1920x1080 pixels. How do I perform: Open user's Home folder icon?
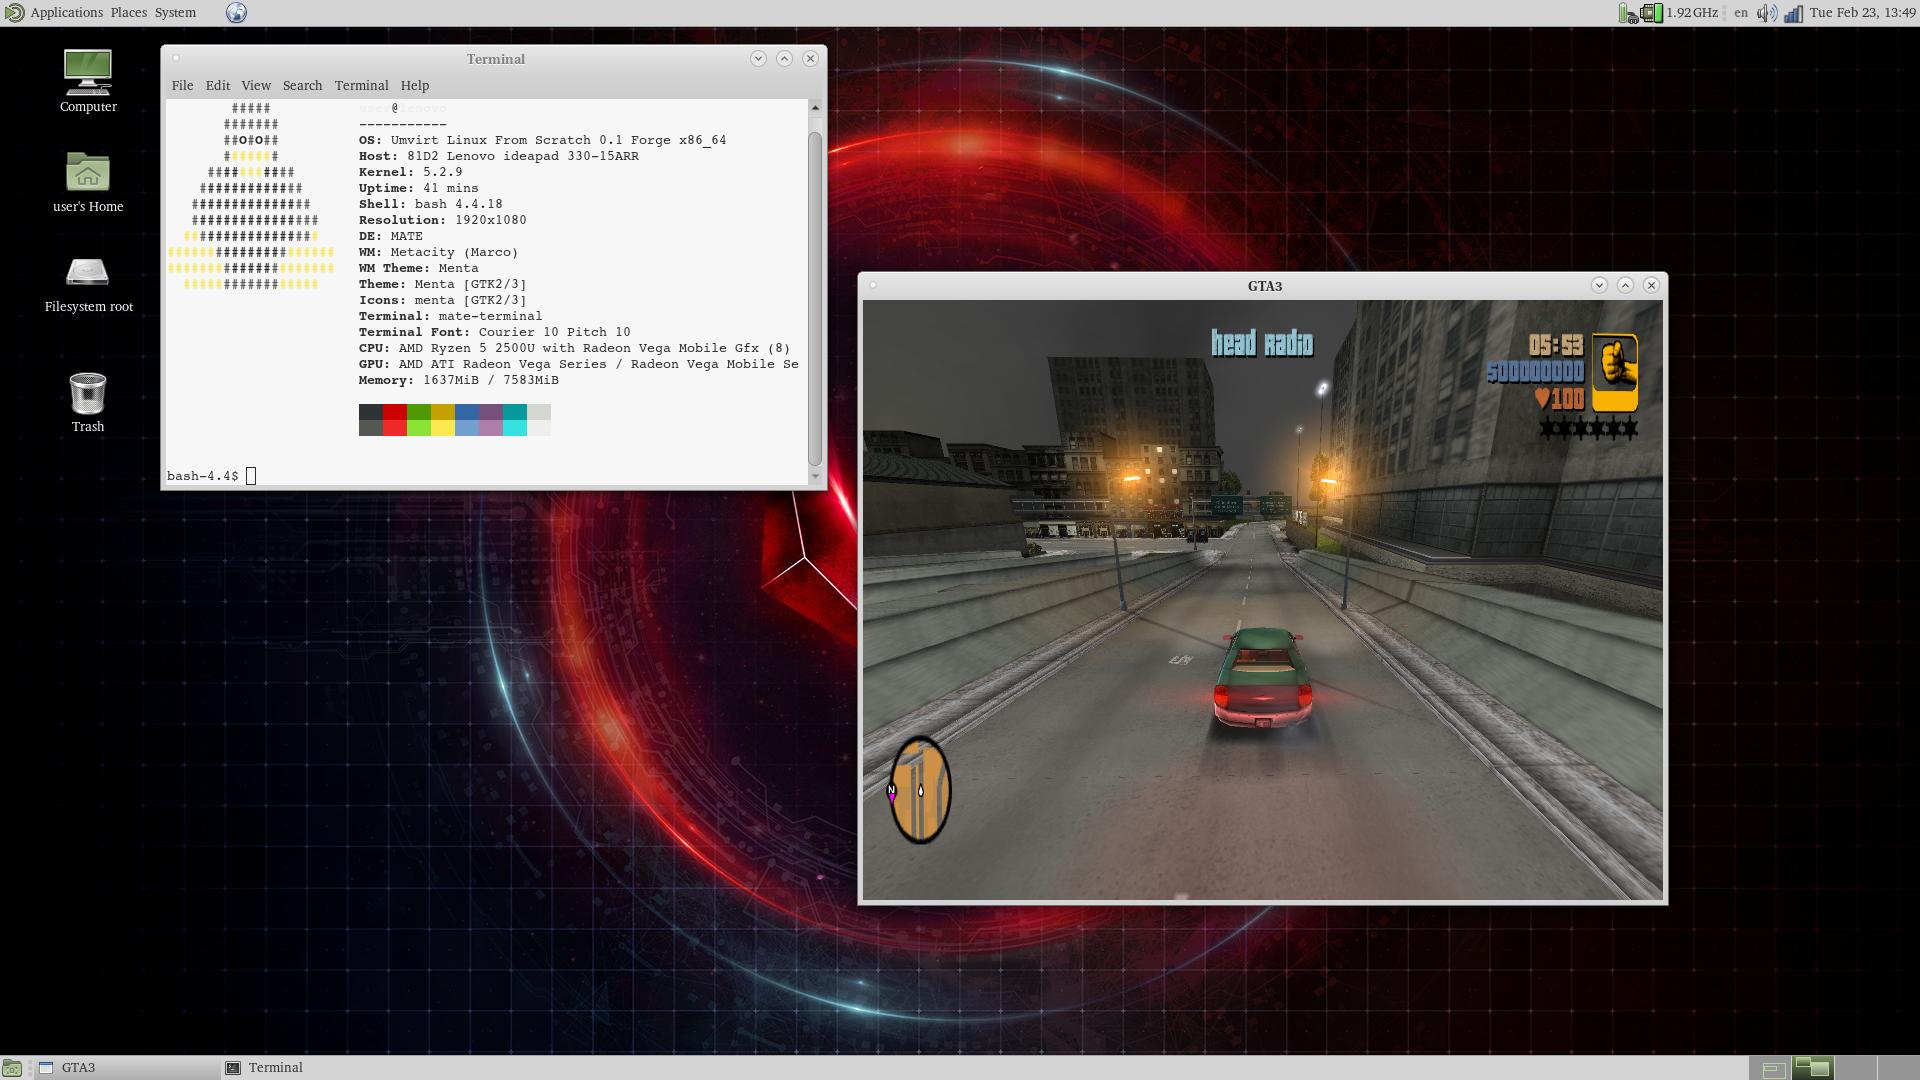pyautogui.click(x=88, y=174)
